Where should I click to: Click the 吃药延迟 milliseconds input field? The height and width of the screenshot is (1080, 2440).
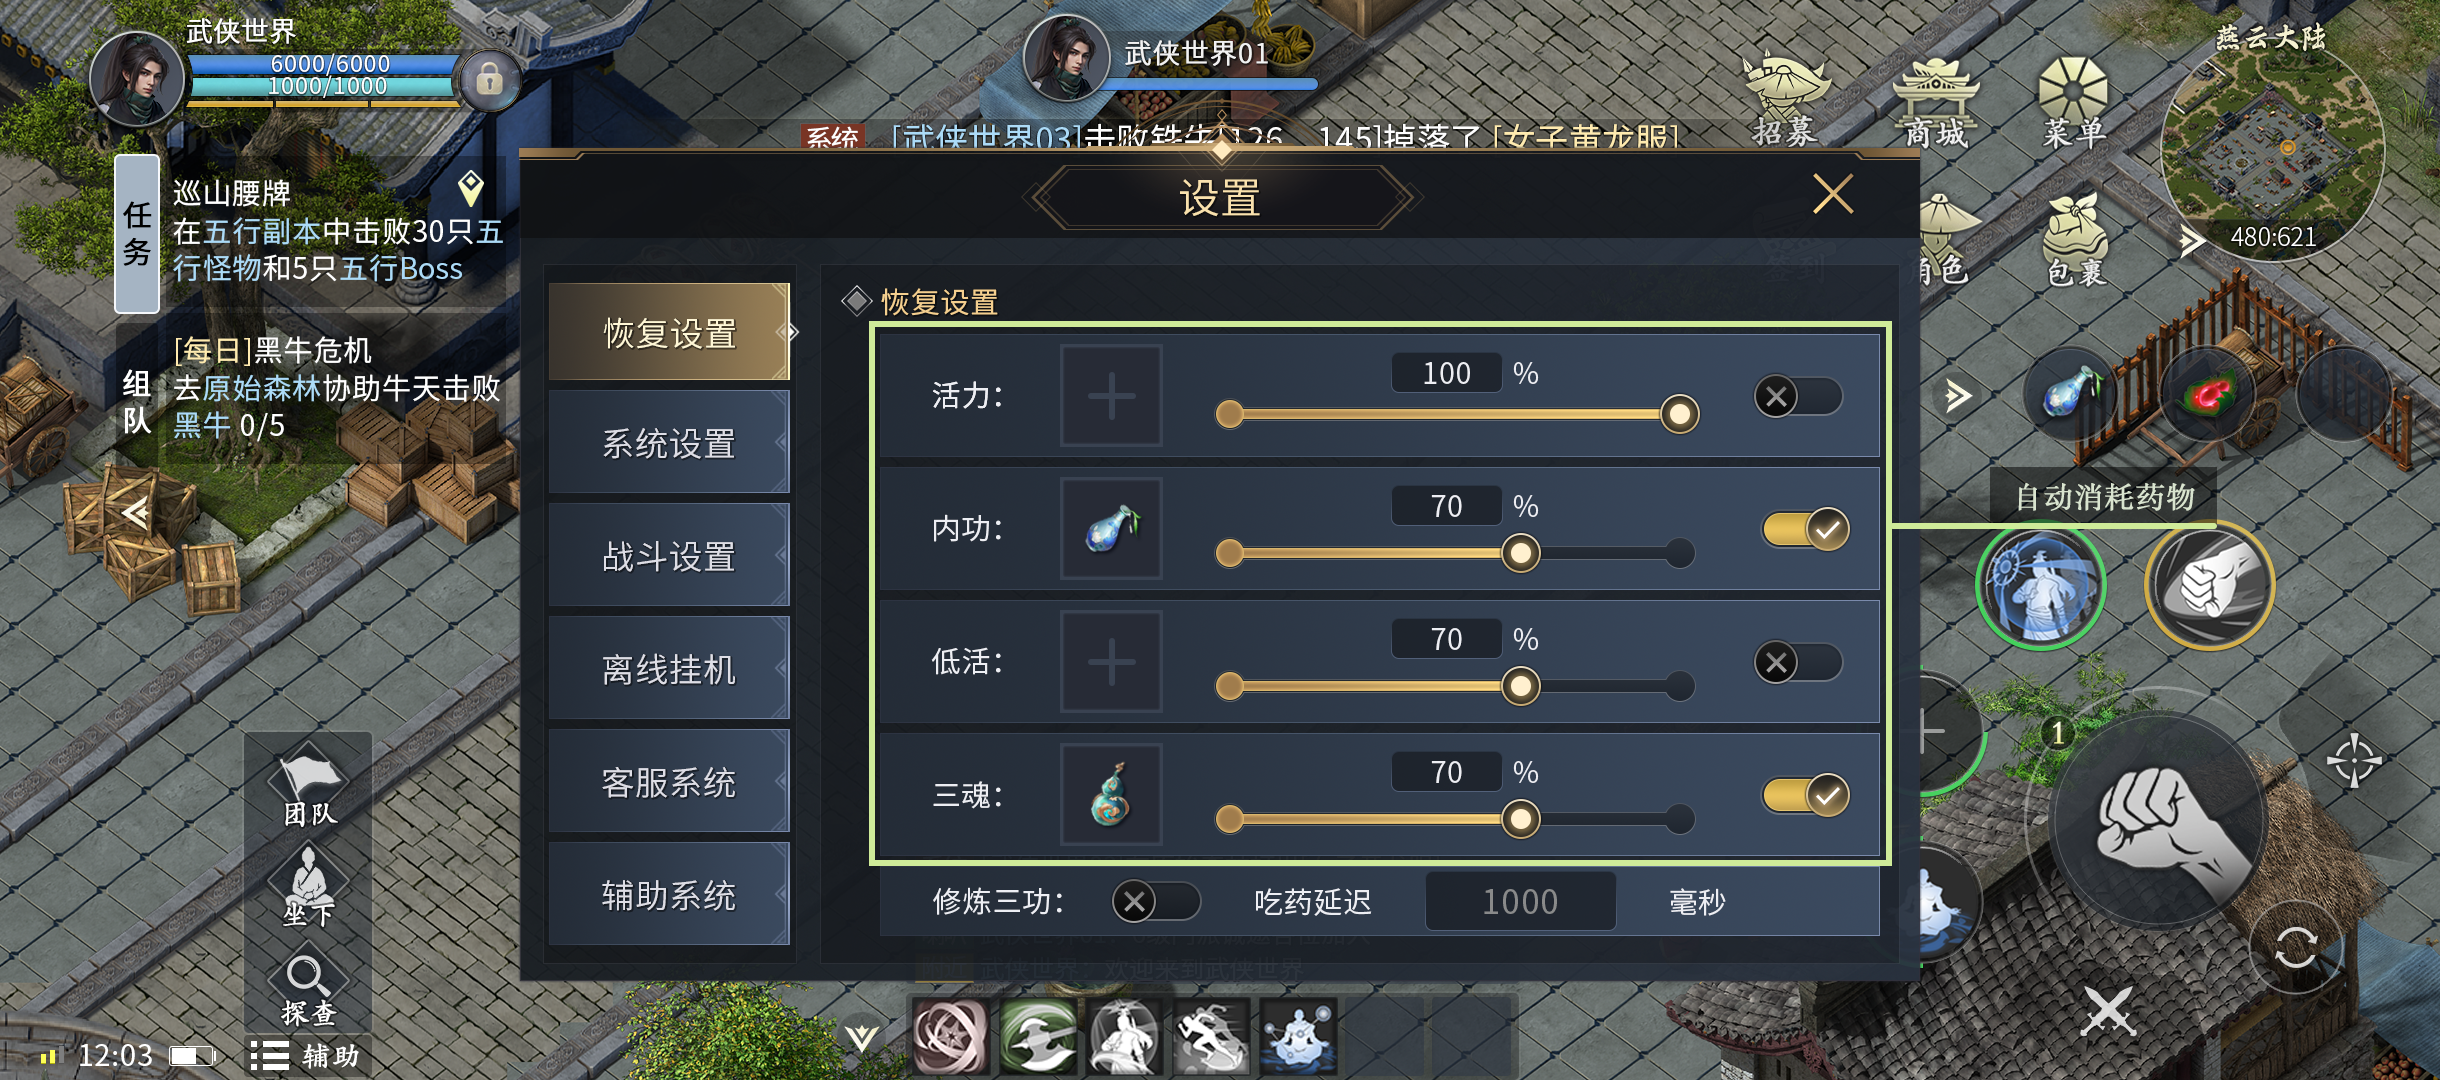(x=1520, y=902)
